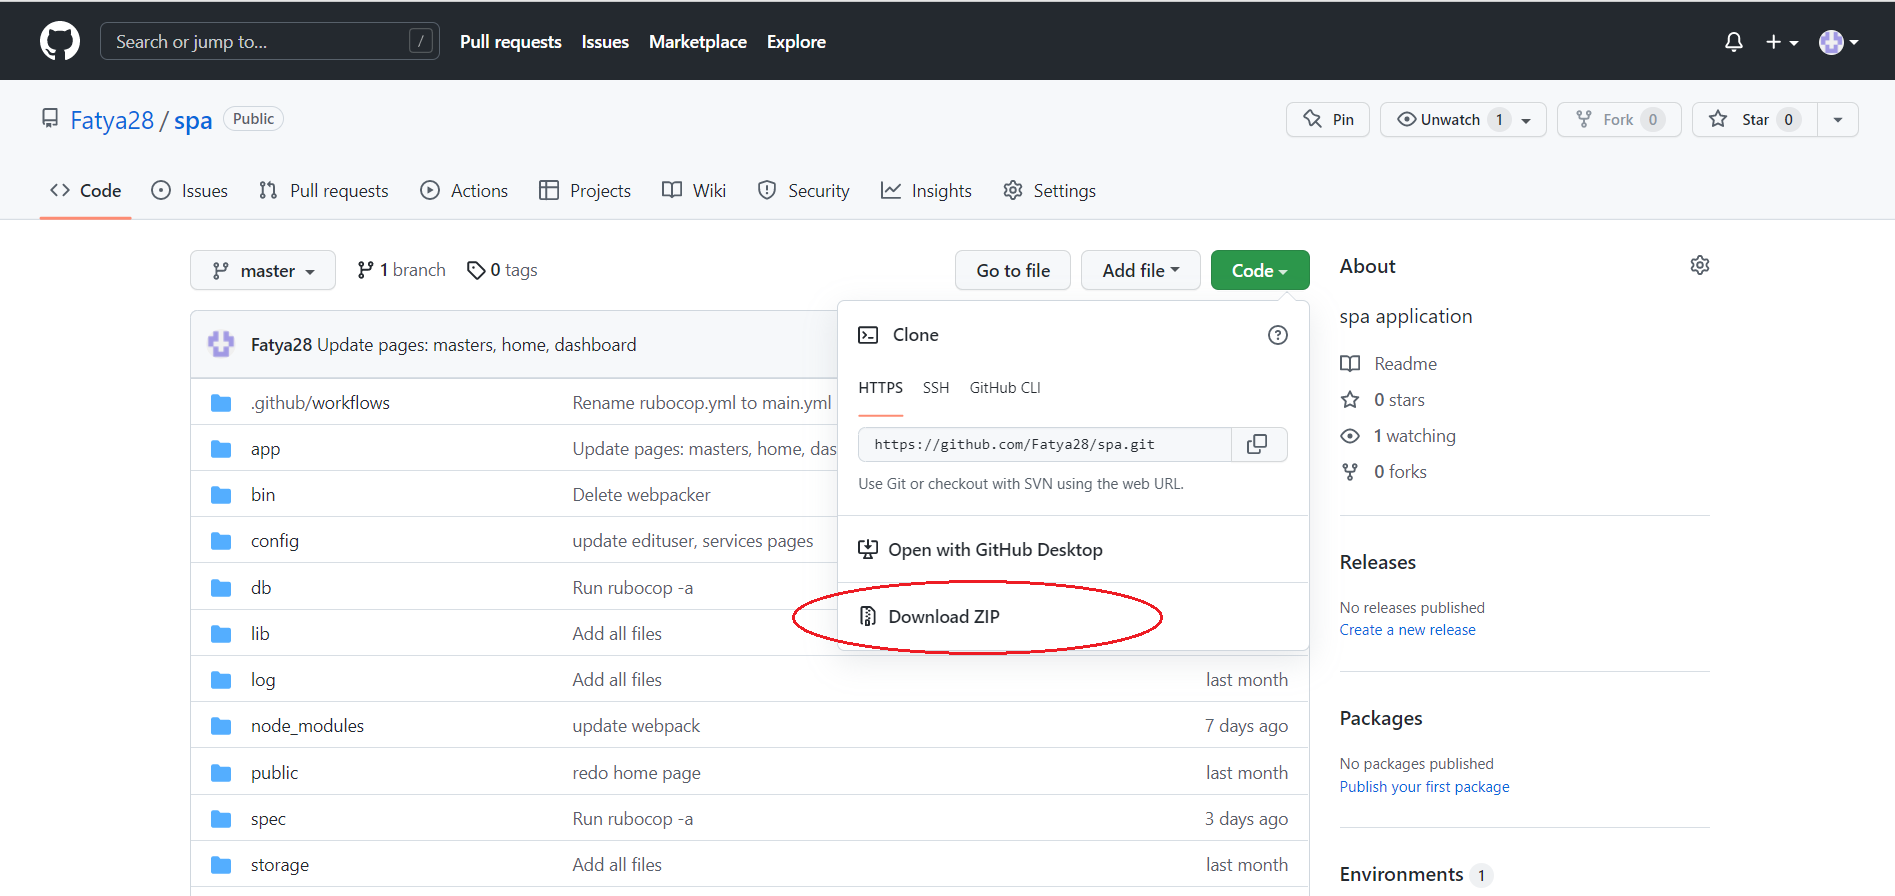Expand the Add file dropdown

pyautogui.click(x=1141, y=270)
